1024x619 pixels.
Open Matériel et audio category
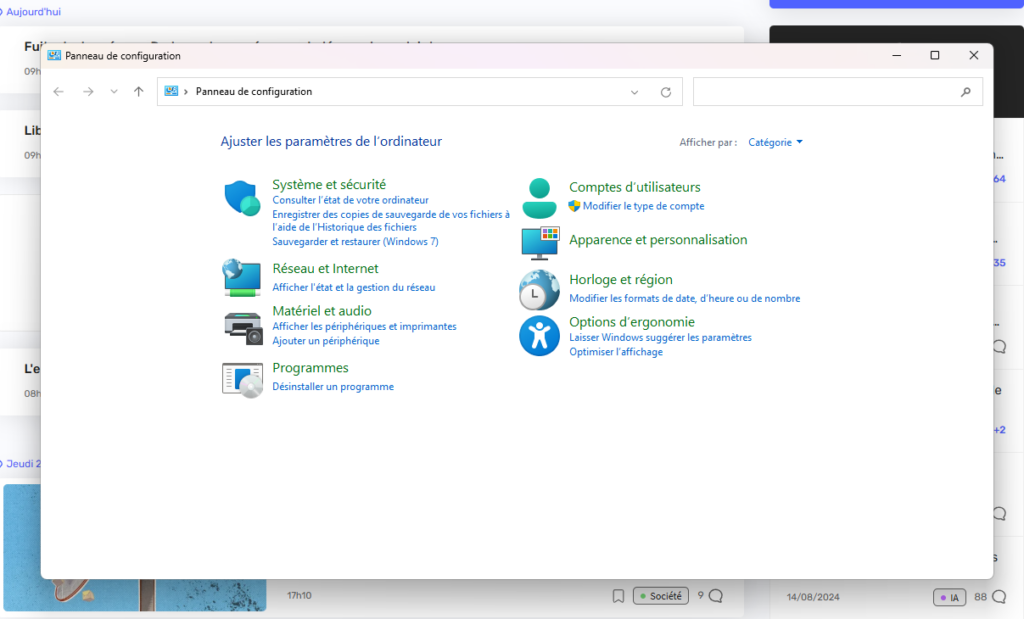tap(322, 311)
